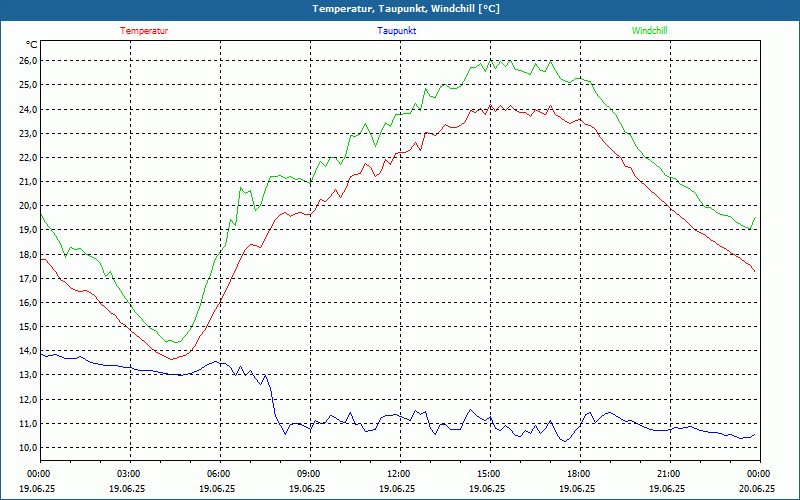The image size is (800, 500).
Task: Click the '26,0' y-axis value
Action: pos(28,61)
